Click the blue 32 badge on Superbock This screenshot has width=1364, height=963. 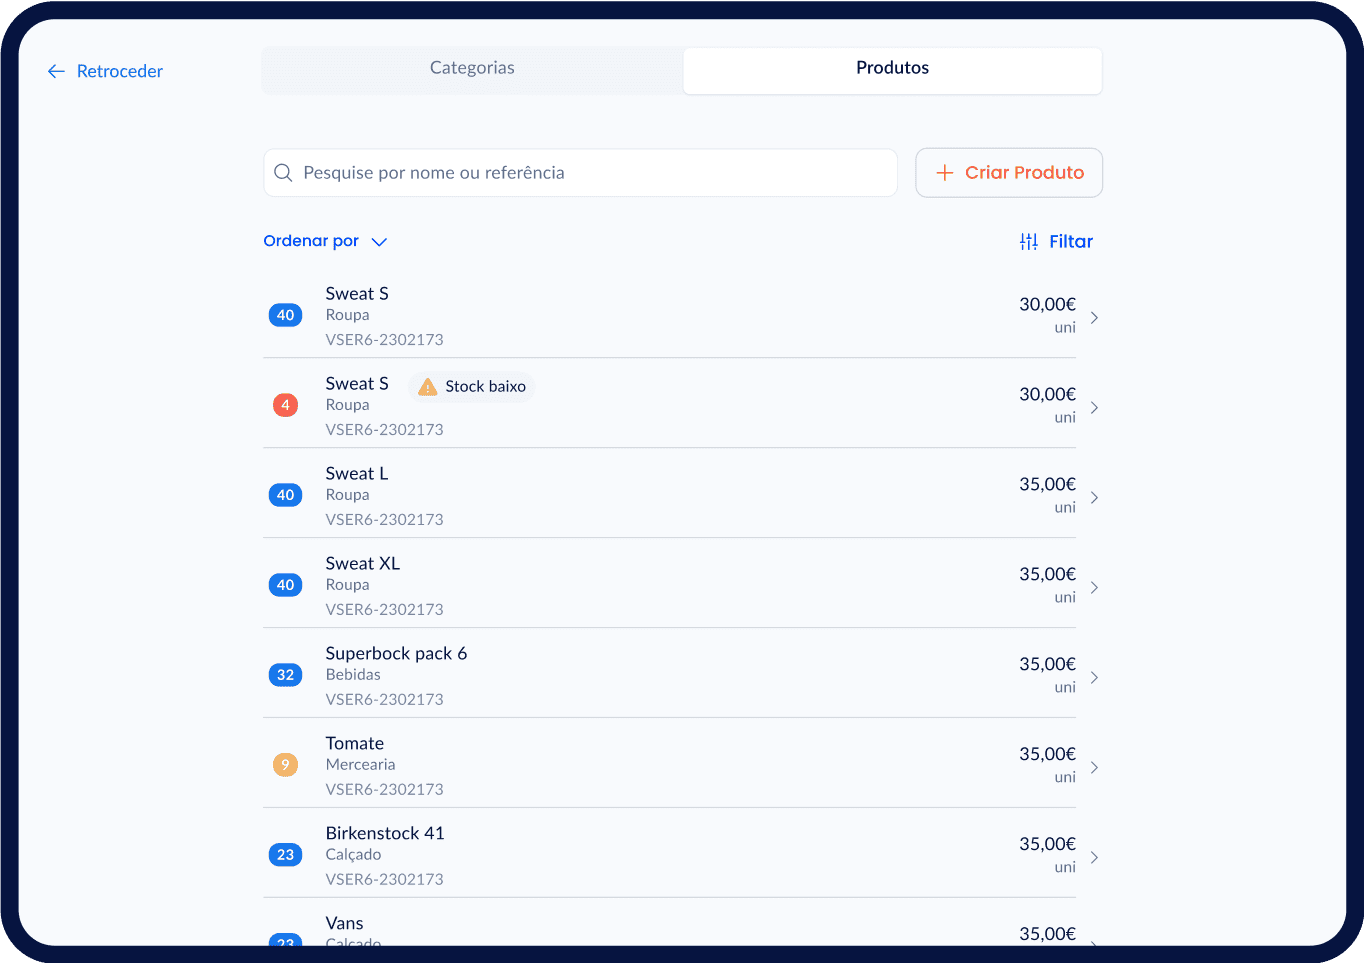point(285,675)
